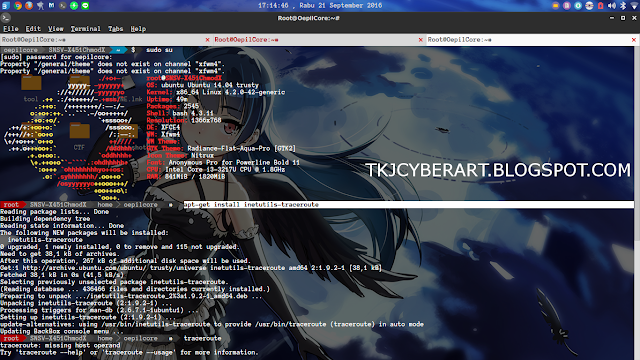Screen dimensions: 640x360
Task: Launch terminal from the panel launcher
Action: point(62,5)
